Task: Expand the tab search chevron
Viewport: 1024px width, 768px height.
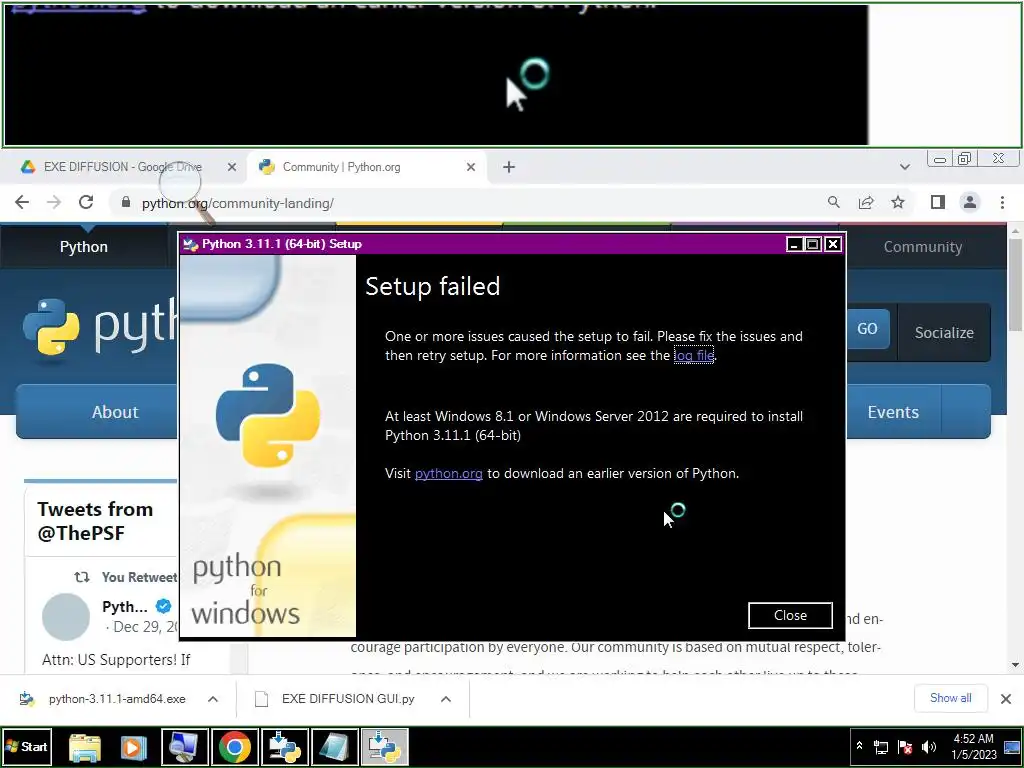Action: click(904, 167)
